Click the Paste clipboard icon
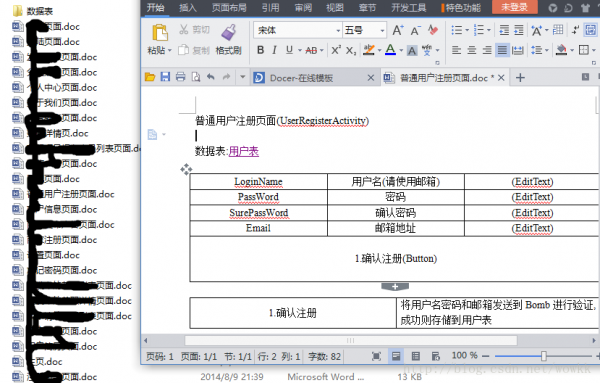This screenshot has height=383, width=600. click(160, 33)
